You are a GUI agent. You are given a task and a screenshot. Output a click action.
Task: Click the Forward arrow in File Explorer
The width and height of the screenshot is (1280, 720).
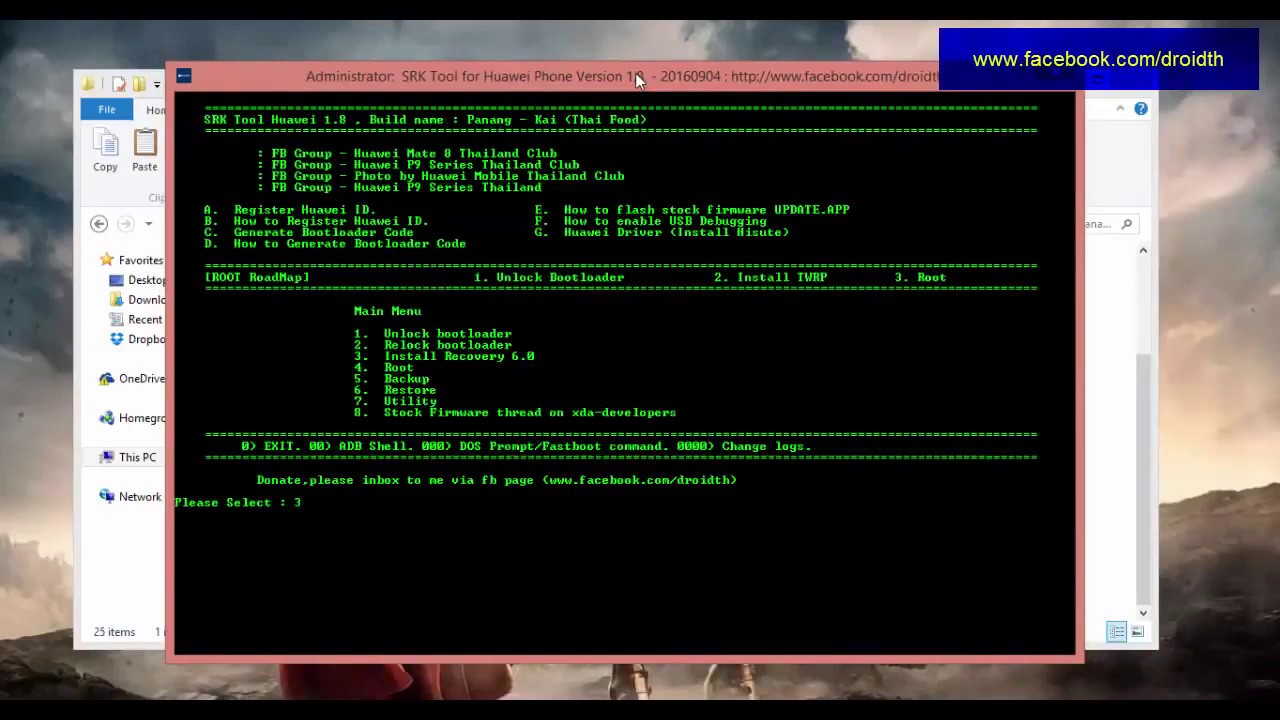tap(126, 224)
